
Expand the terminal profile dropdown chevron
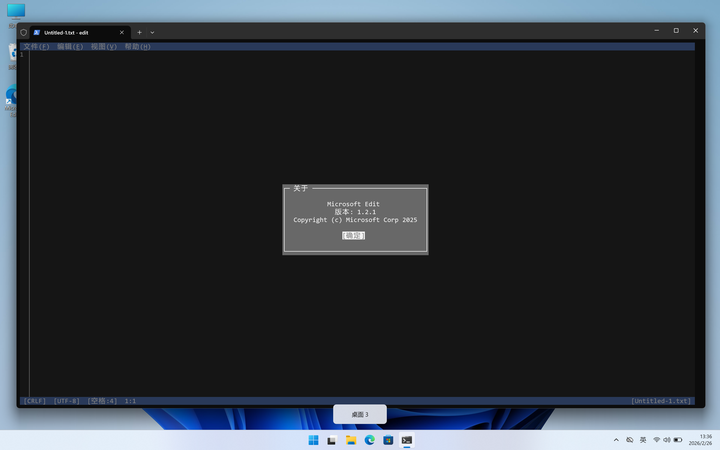pyautogui.click(x=152, y=33)
